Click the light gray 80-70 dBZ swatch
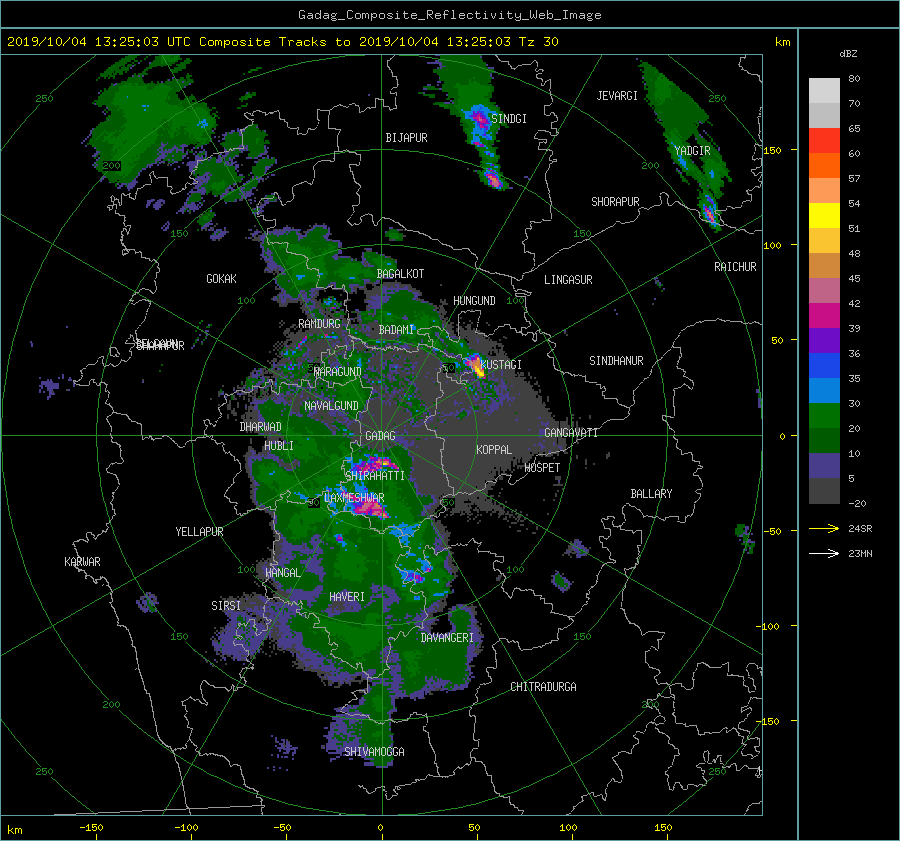This screenshot has height=841, width=900. [824, 91]
